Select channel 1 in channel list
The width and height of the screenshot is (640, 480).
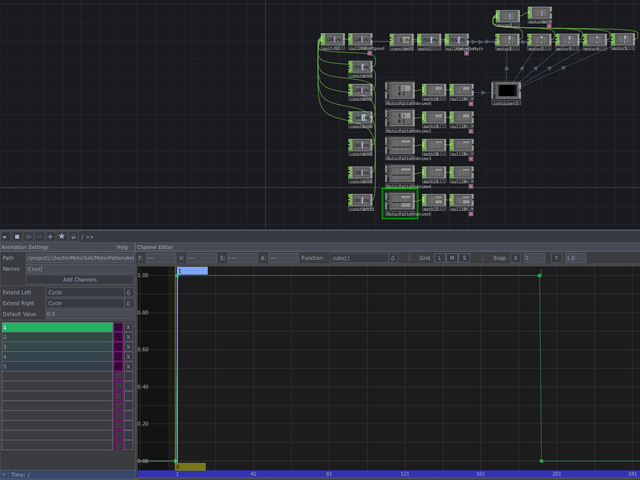[57, 327]
